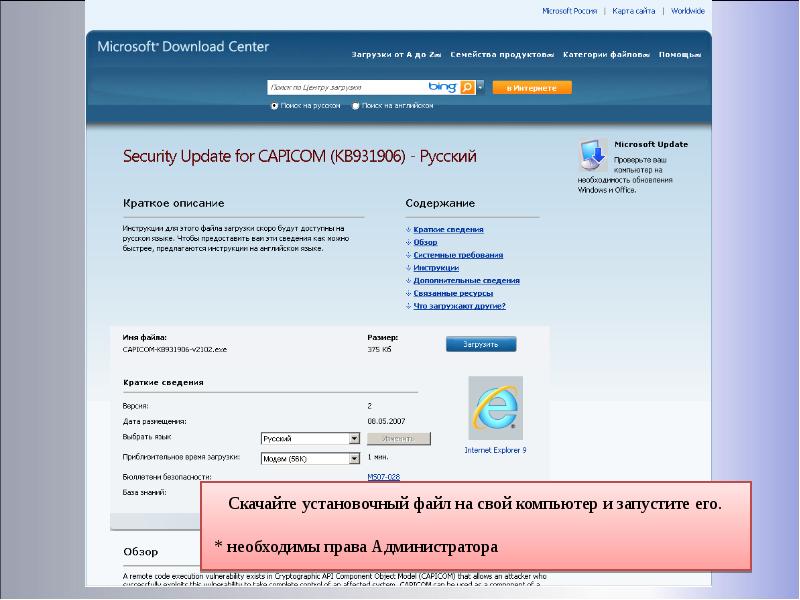Open 'Категории файлов' menu
This screenshot has height=600, width=800.
click(606, 54)
